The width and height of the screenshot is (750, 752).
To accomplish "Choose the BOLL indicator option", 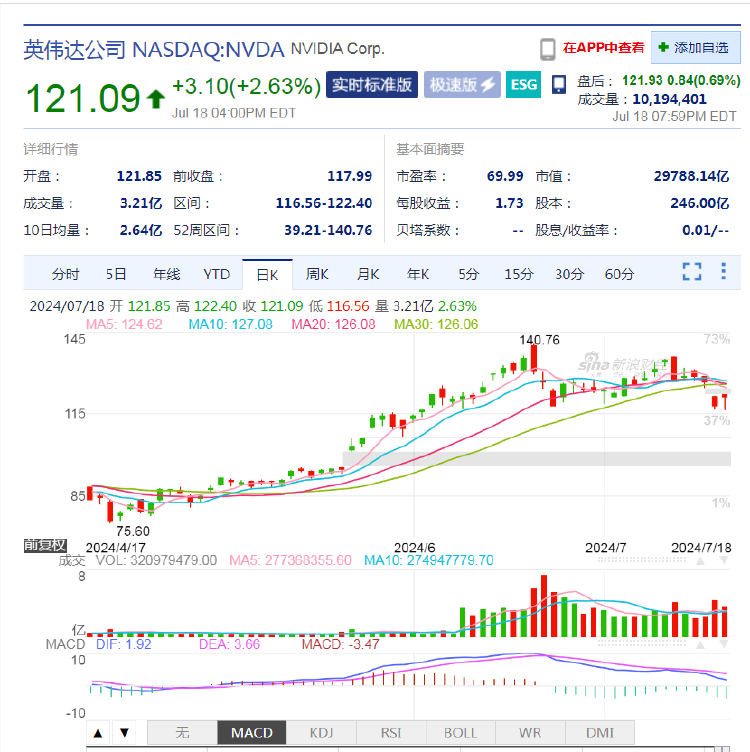I will pos(460,733).
